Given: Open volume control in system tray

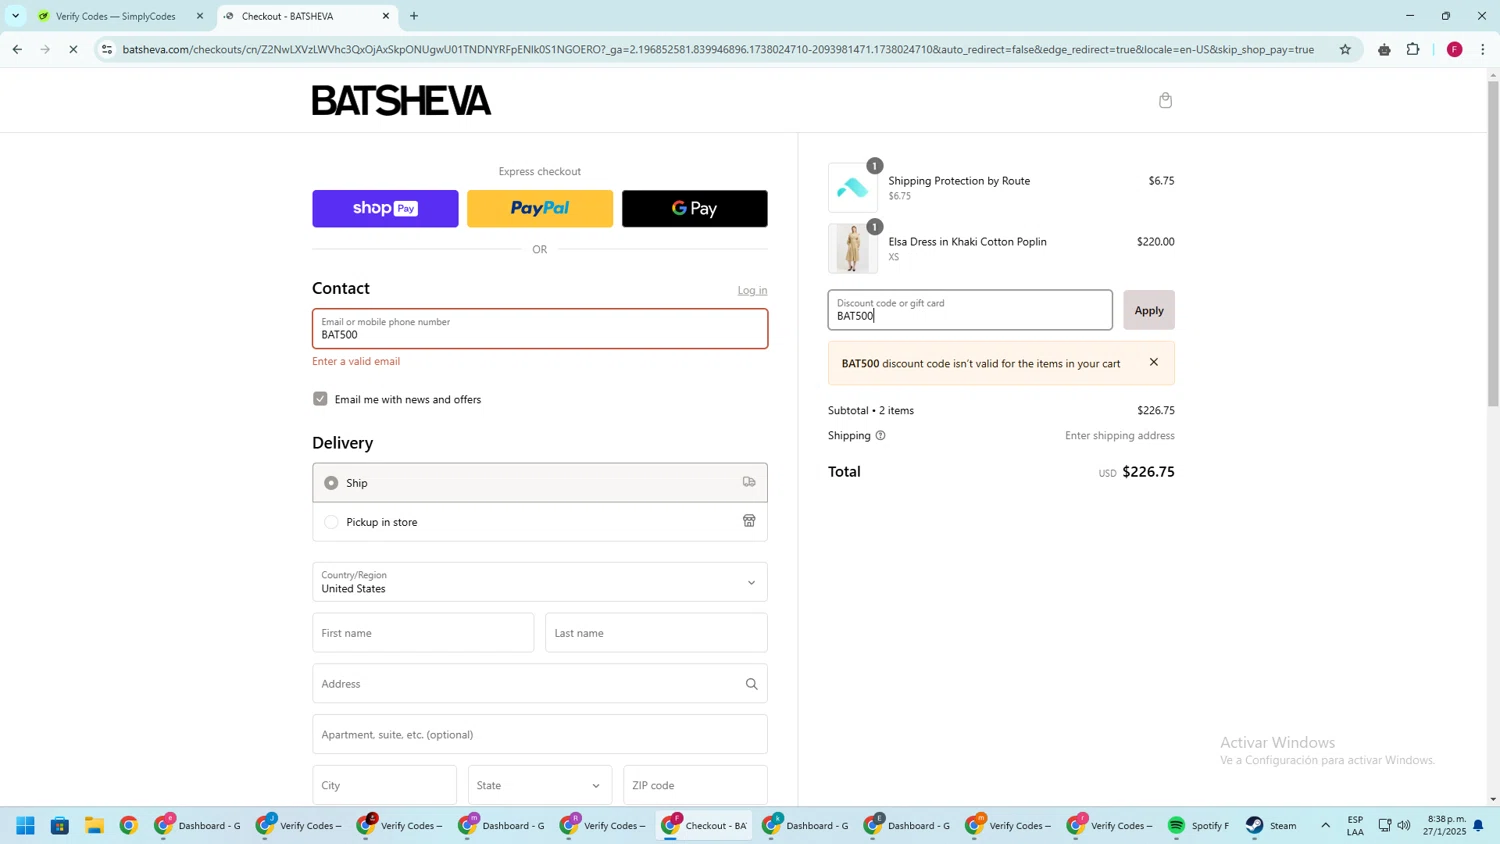Looking at the screenshot, I should click(1404, 825).
